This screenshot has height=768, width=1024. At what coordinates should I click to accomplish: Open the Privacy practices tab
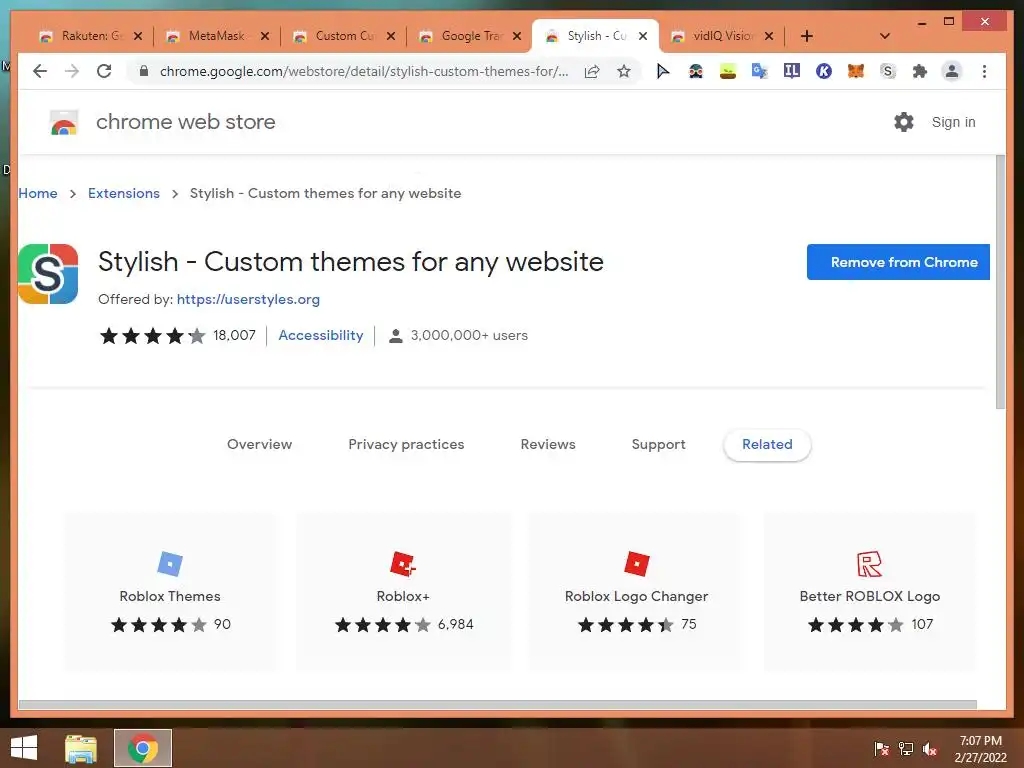(406, 444)
